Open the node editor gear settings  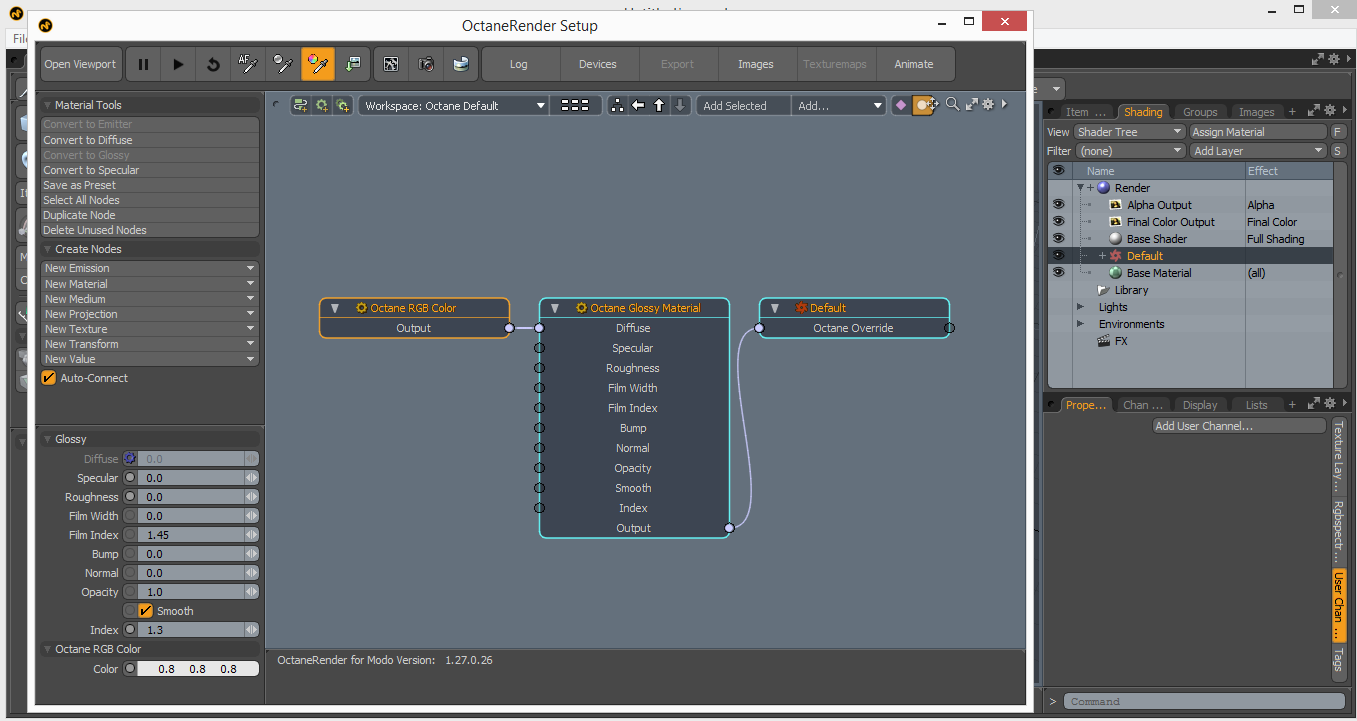(x=988, y=104)
